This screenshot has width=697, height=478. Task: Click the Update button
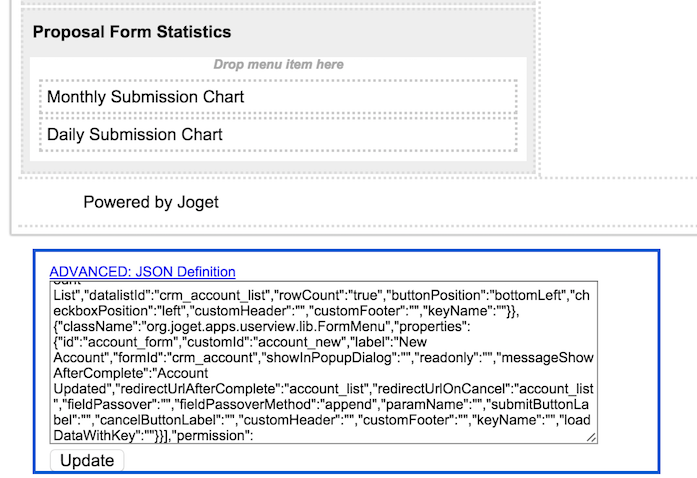coord(87,460)
